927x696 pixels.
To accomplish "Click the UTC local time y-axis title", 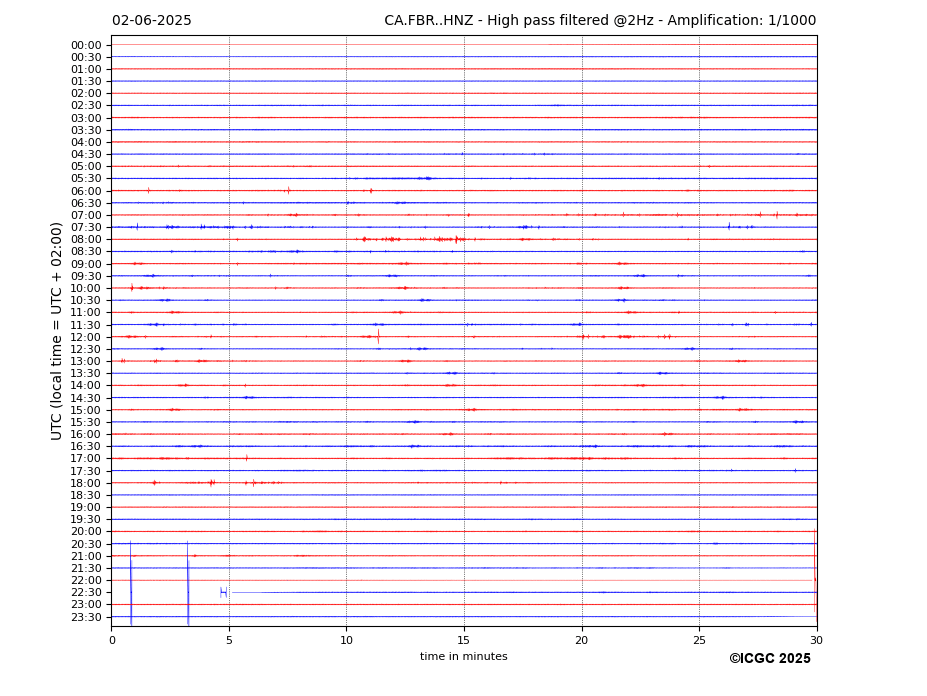I will pyautogui.click(x=56, y=331).
